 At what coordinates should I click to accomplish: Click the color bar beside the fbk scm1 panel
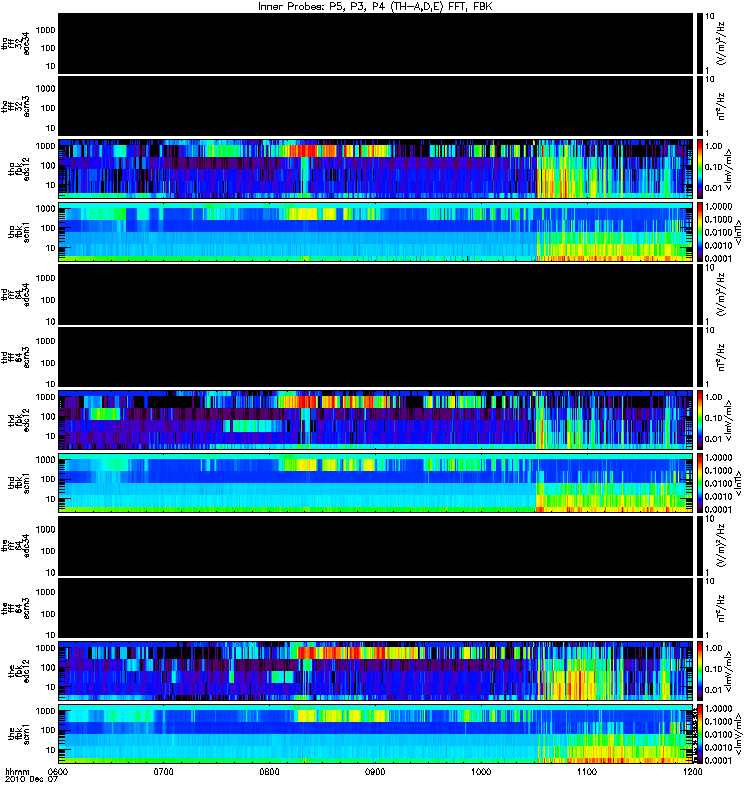[x=699, y=734]
